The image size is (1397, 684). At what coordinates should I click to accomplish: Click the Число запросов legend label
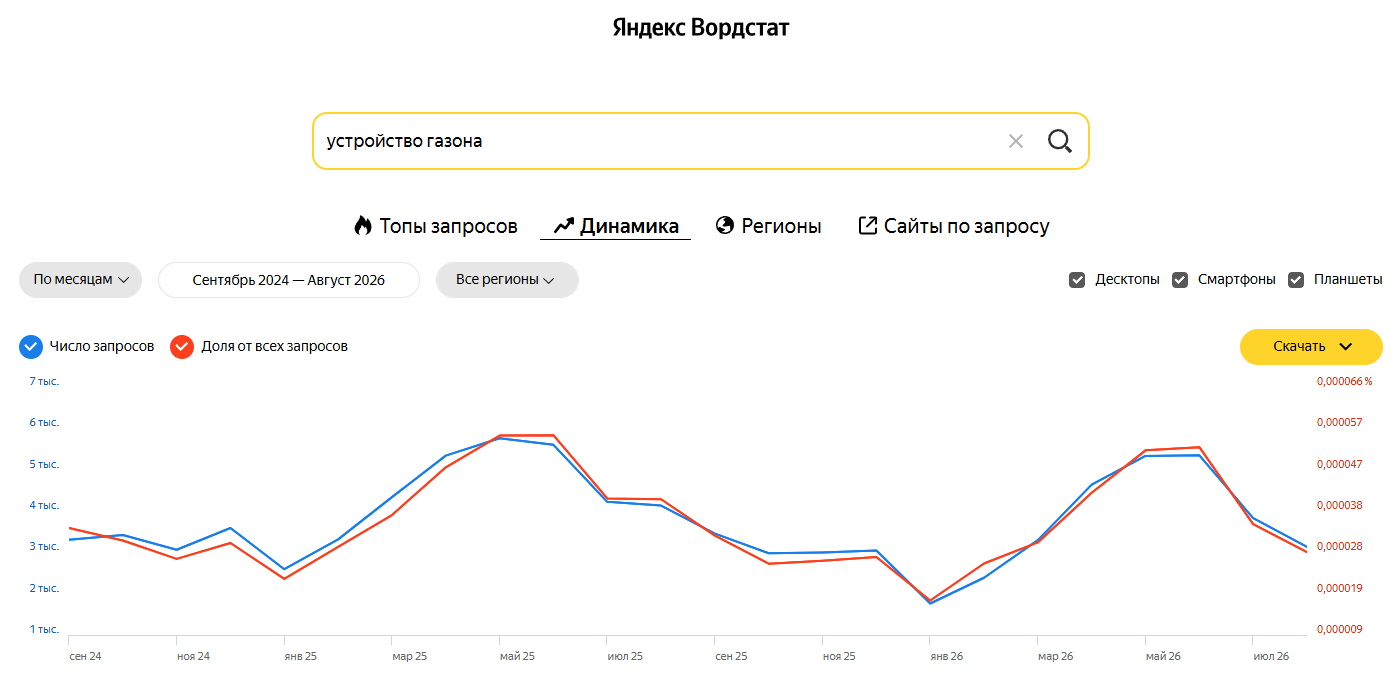(x=102, y=347)
